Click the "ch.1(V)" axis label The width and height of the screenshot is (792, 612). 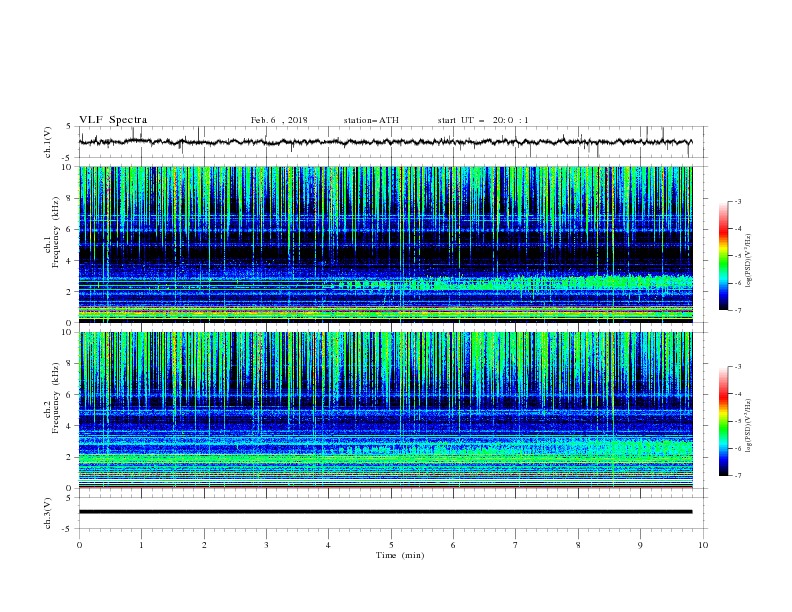pos(48,142)
